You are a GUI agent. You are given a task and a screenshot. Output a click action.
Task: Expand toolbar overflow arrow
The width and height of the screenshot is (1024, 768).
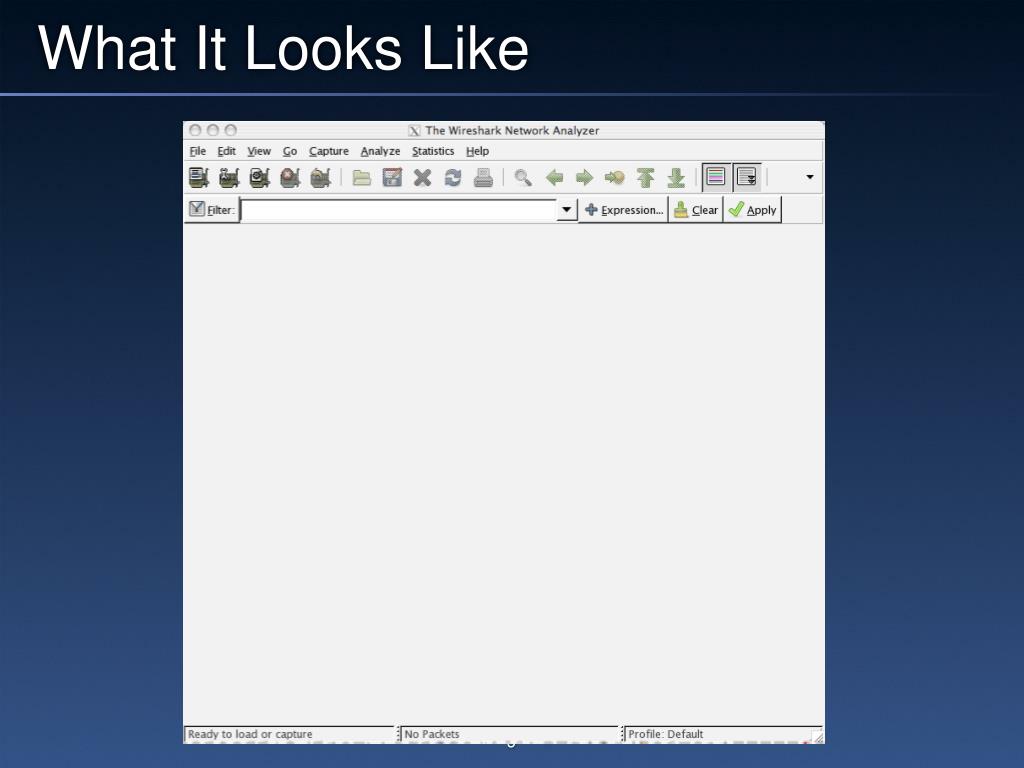[x=810, y=177]
